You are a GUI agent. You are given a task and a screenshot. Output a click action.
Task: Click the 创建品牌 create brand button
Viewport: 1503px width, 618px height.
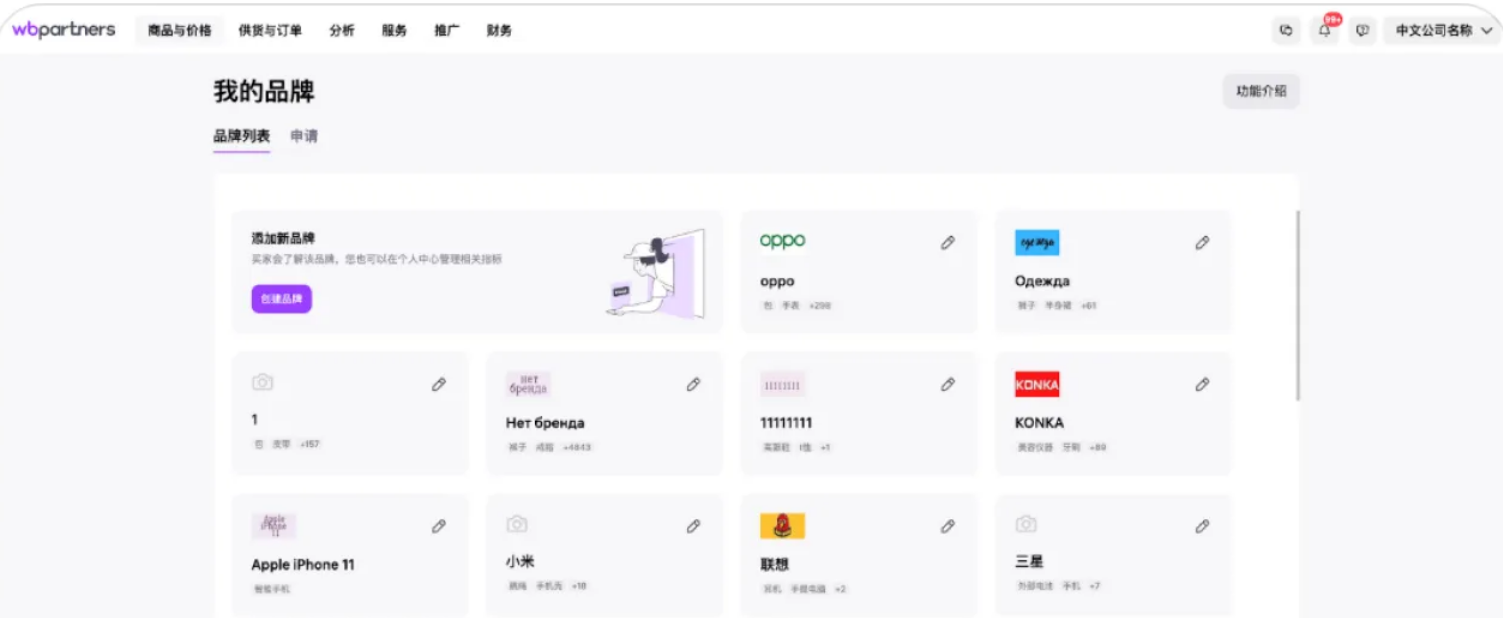(281, 299)
